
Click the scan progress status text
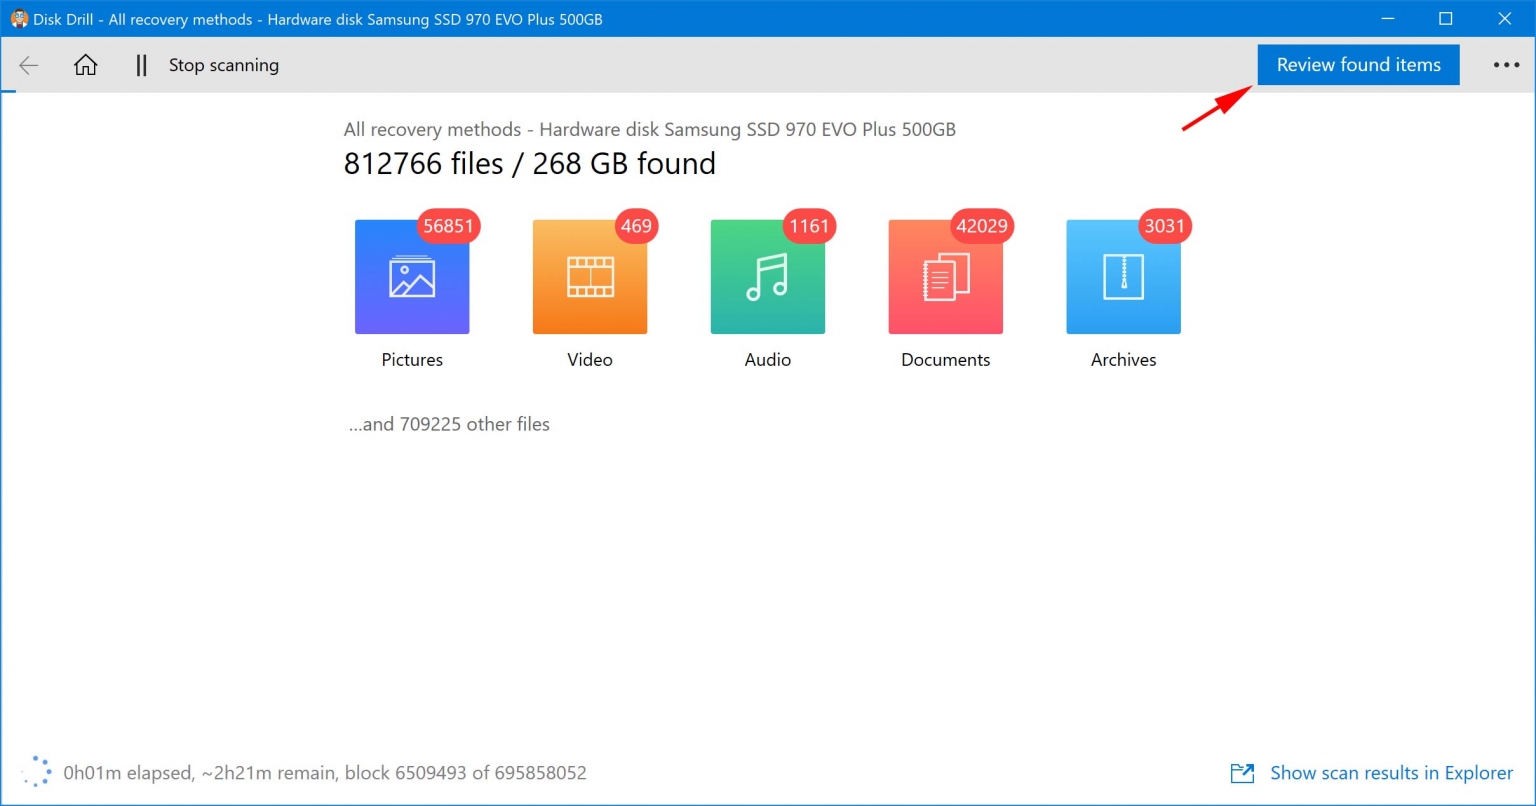[x=324, y=772]
